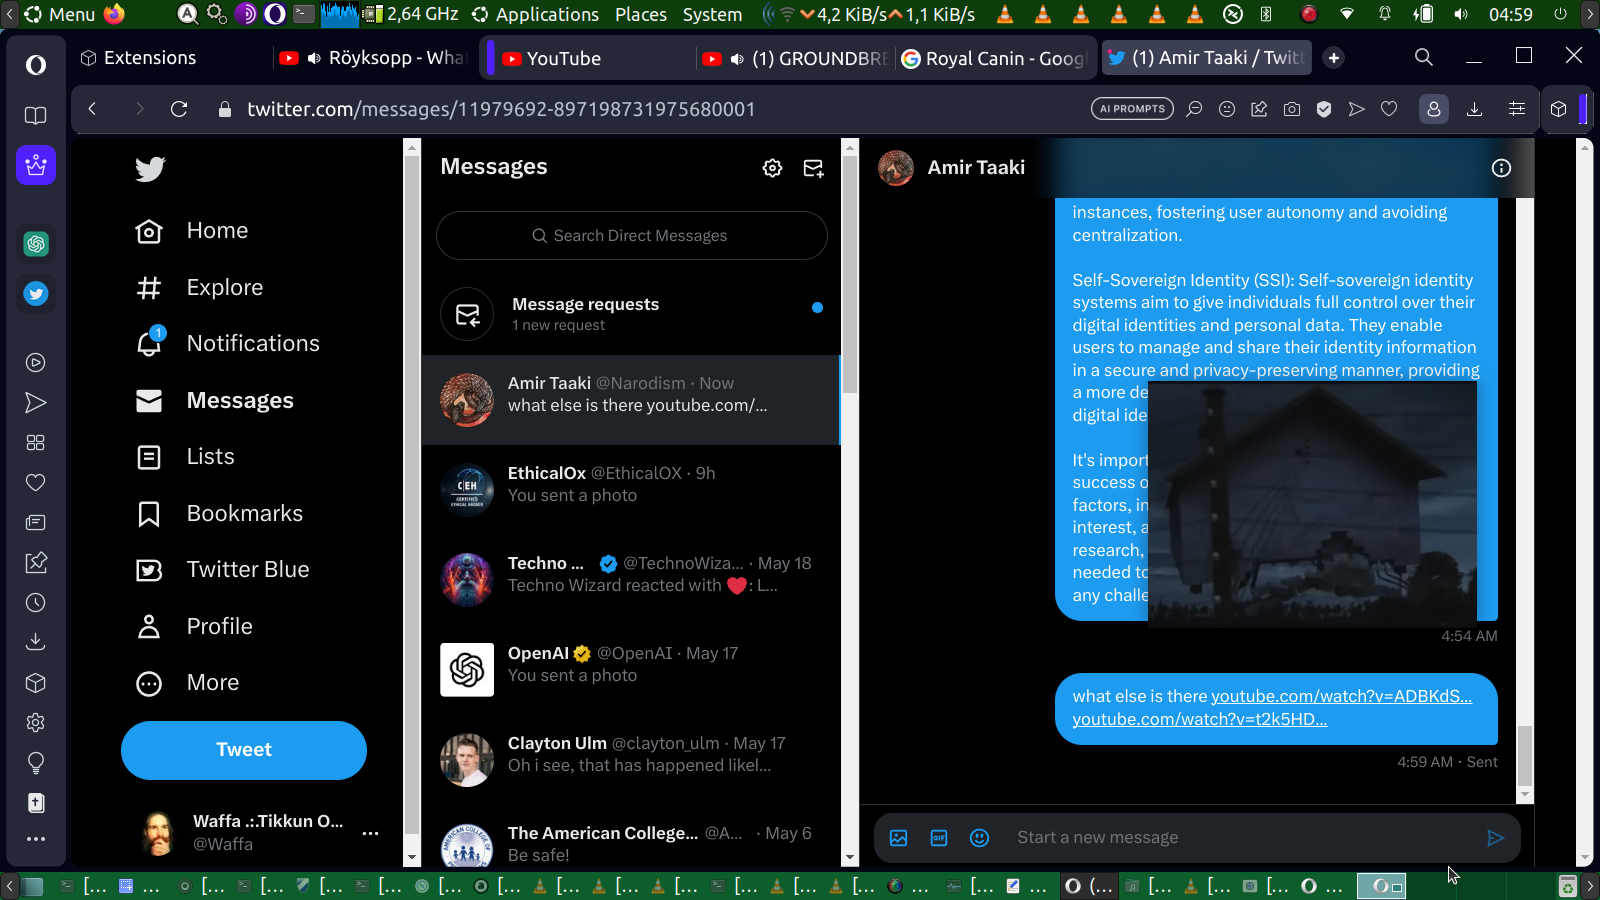Click the Tweet button

tap(244, 750)
